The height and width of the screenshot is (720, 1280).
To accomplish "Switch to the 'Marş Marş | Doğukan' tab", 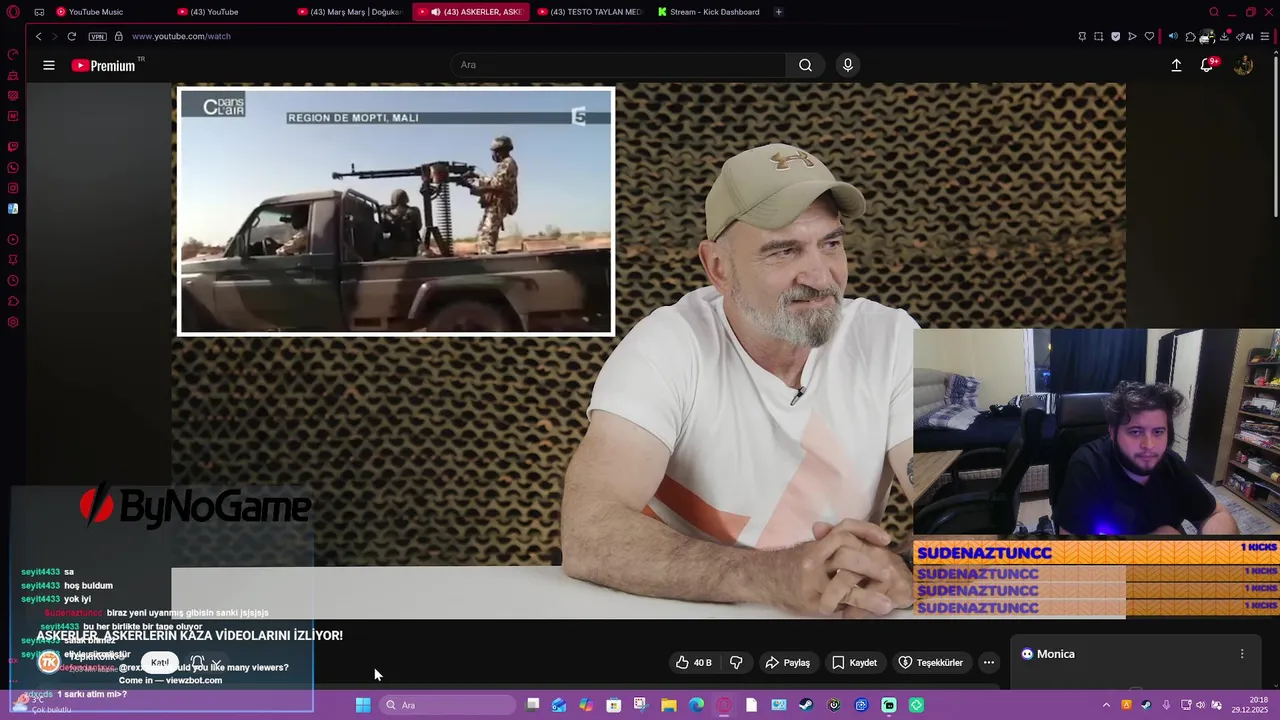I will (x=350, y=12).
